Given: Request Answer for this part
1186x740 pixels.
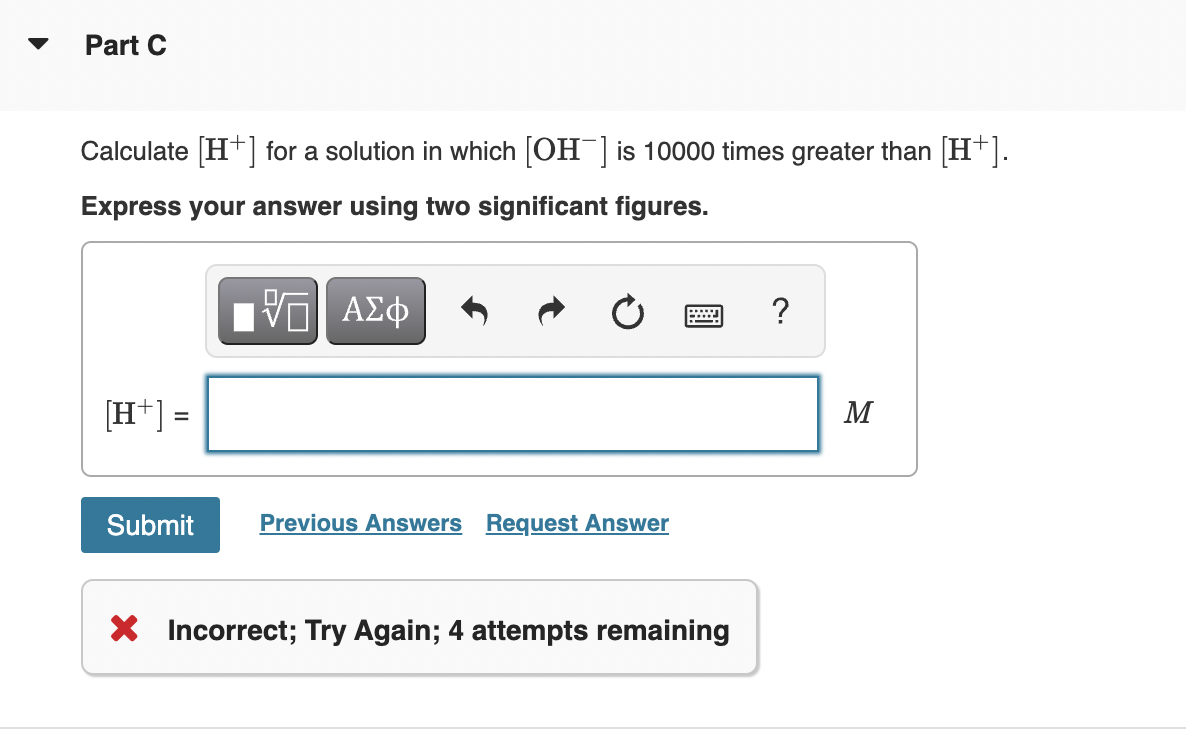Looking at the screenshot, I should pyautogui.click(x=576, y=523).
